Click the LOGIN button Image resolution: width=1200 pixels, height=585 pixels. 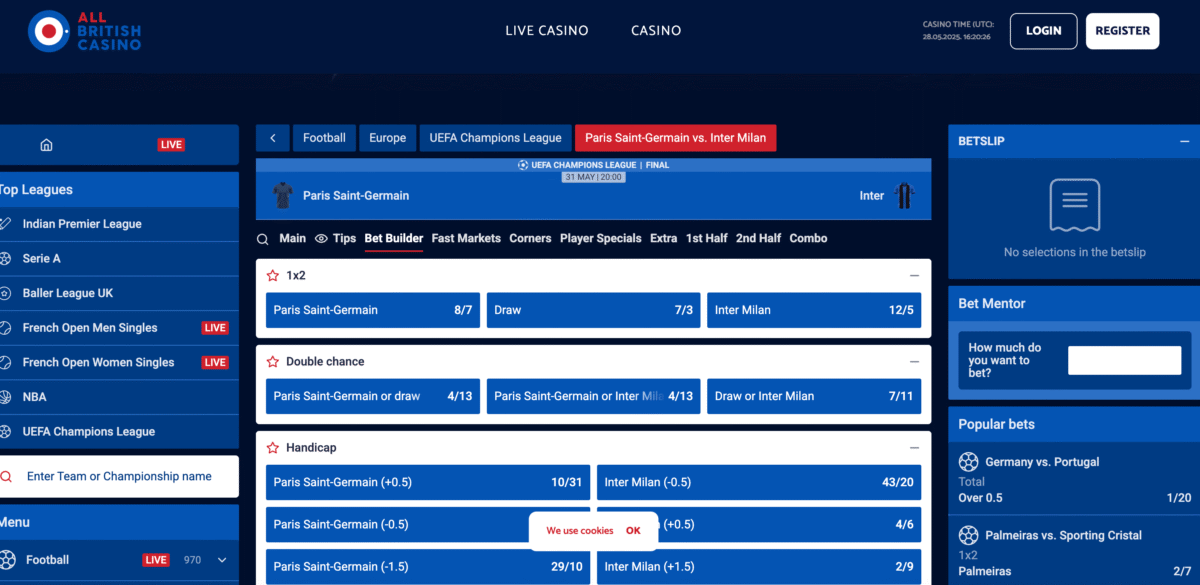(1043, 31)
